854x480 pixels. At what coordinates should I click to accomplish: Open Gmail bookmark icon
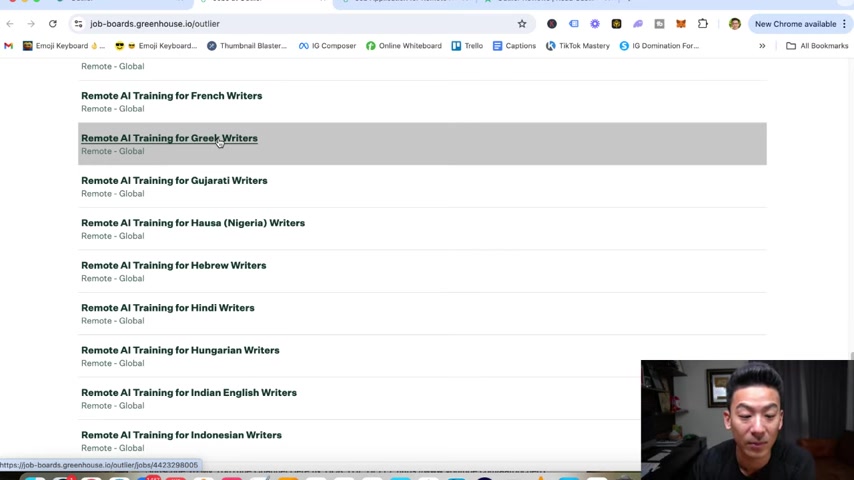pyautogui.click(x=8, y=46)
